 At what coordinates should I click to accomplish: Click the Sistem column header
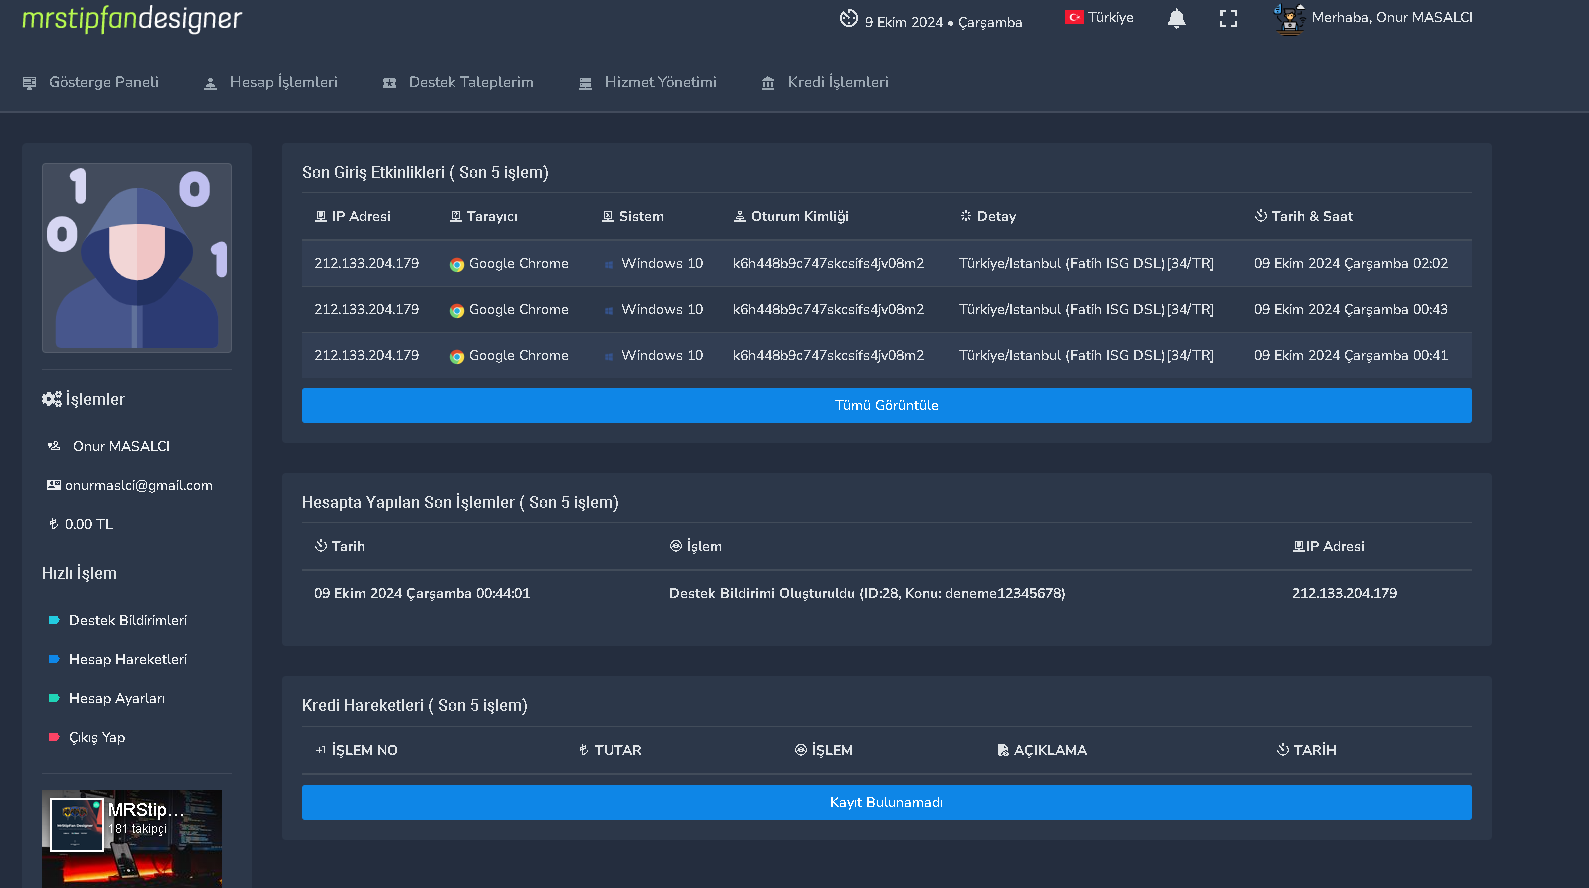(633, 216)
